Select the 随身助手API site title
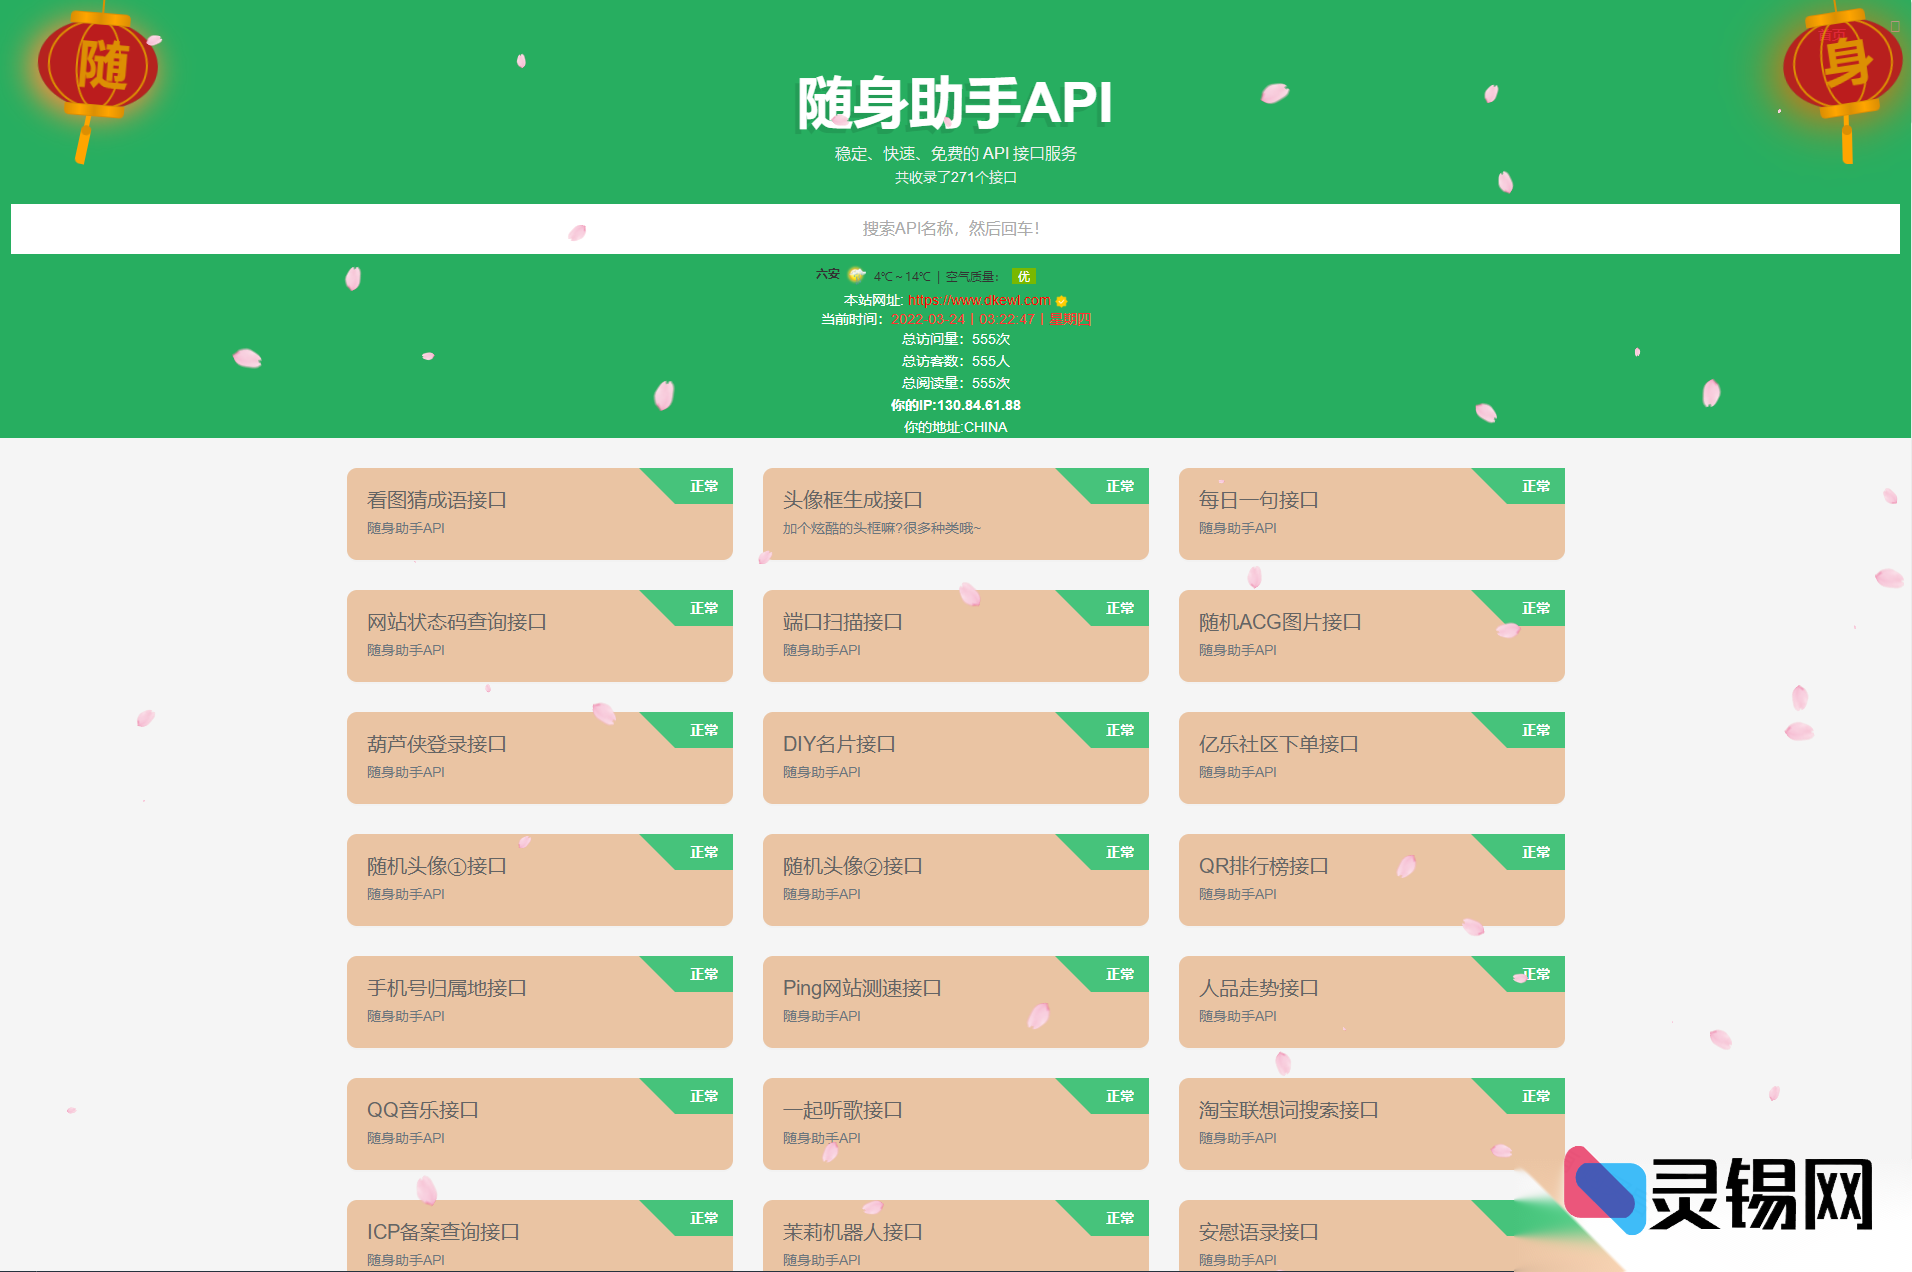 coord(955,103)
